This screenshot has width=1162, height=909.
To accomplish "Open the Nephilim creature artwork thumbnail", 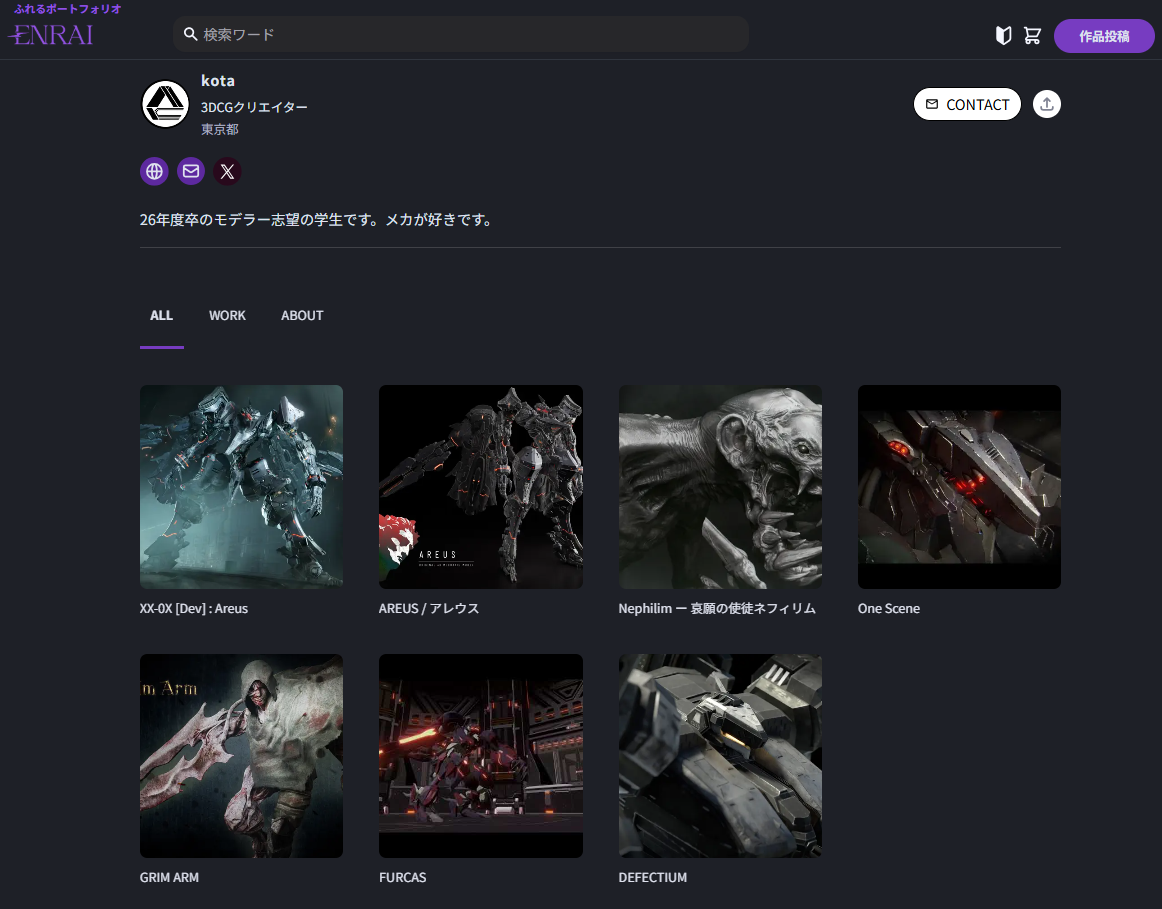I will (x=720, y=487).
